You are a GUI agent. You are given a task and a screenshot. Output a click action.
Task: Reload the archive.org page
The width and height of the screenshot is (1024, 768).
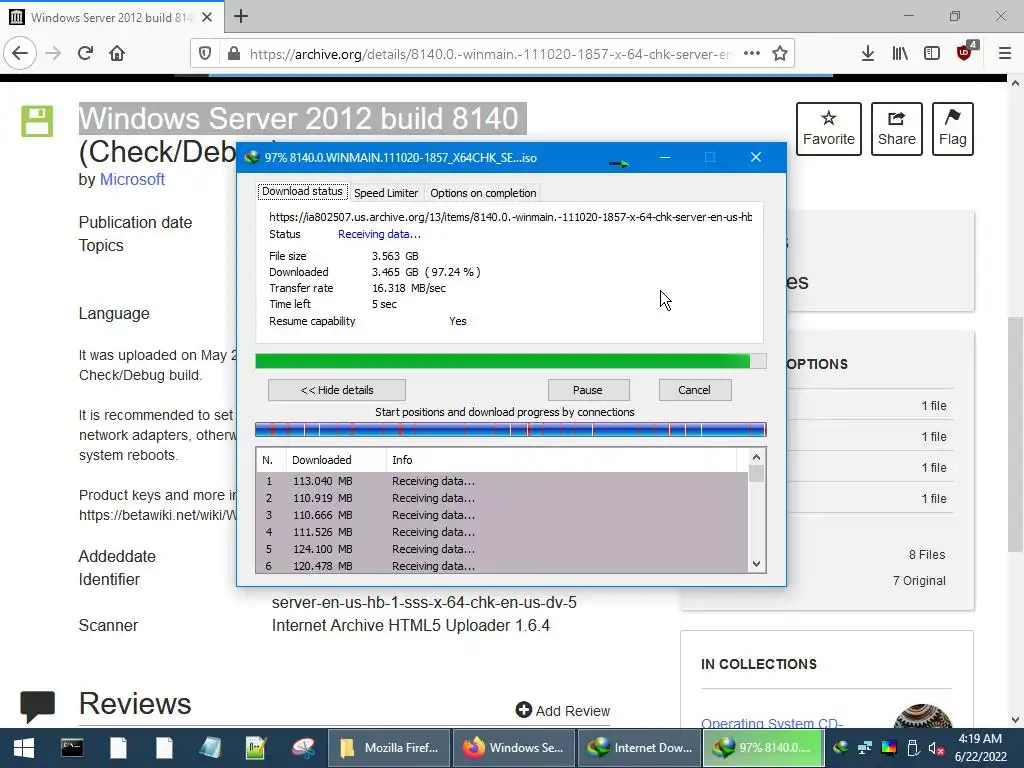[x=85, y=54]
